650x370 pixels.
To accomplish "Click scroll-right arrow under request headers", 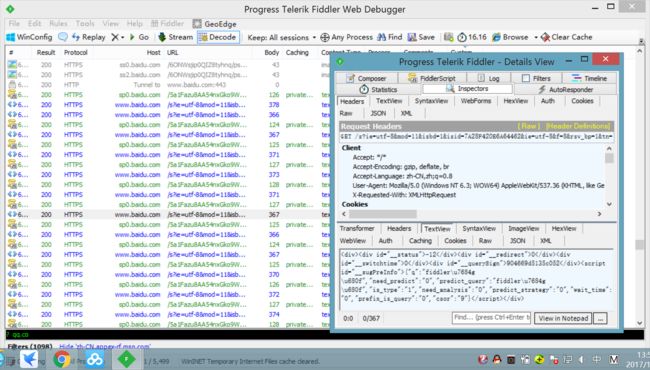I will (x=599, y=214).
